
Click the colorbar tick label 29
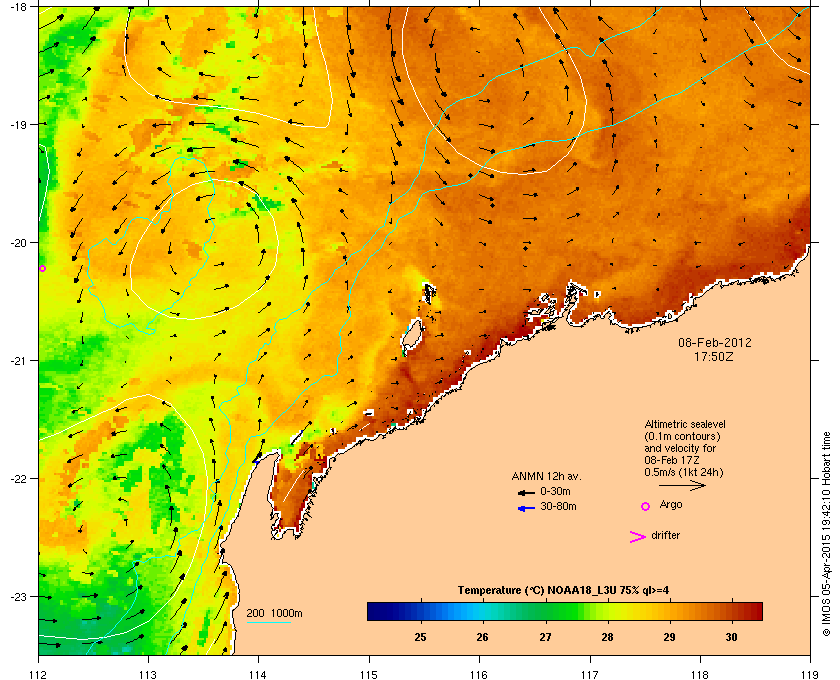coord(669,637)
